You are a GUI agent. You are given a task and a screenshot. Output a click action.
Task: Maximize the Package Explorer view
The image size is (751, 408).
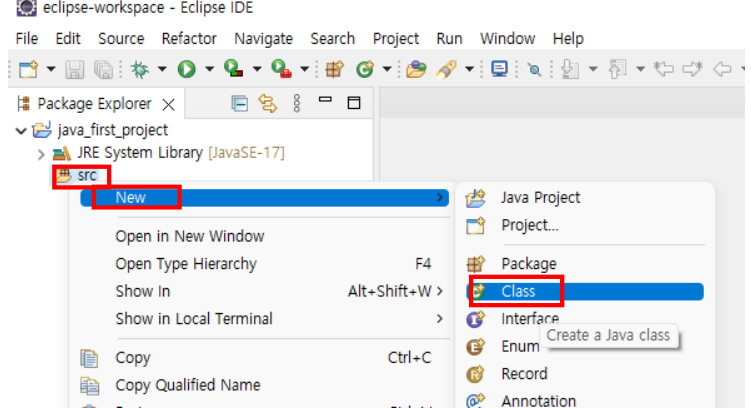point(354,102)
